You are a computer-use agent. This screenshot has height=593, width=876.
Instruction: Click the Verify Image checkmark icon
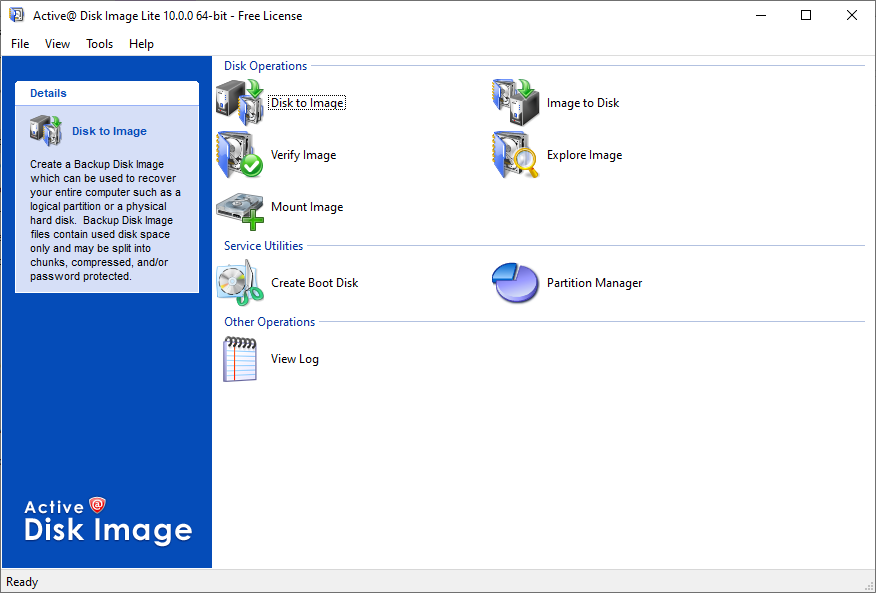240,155
